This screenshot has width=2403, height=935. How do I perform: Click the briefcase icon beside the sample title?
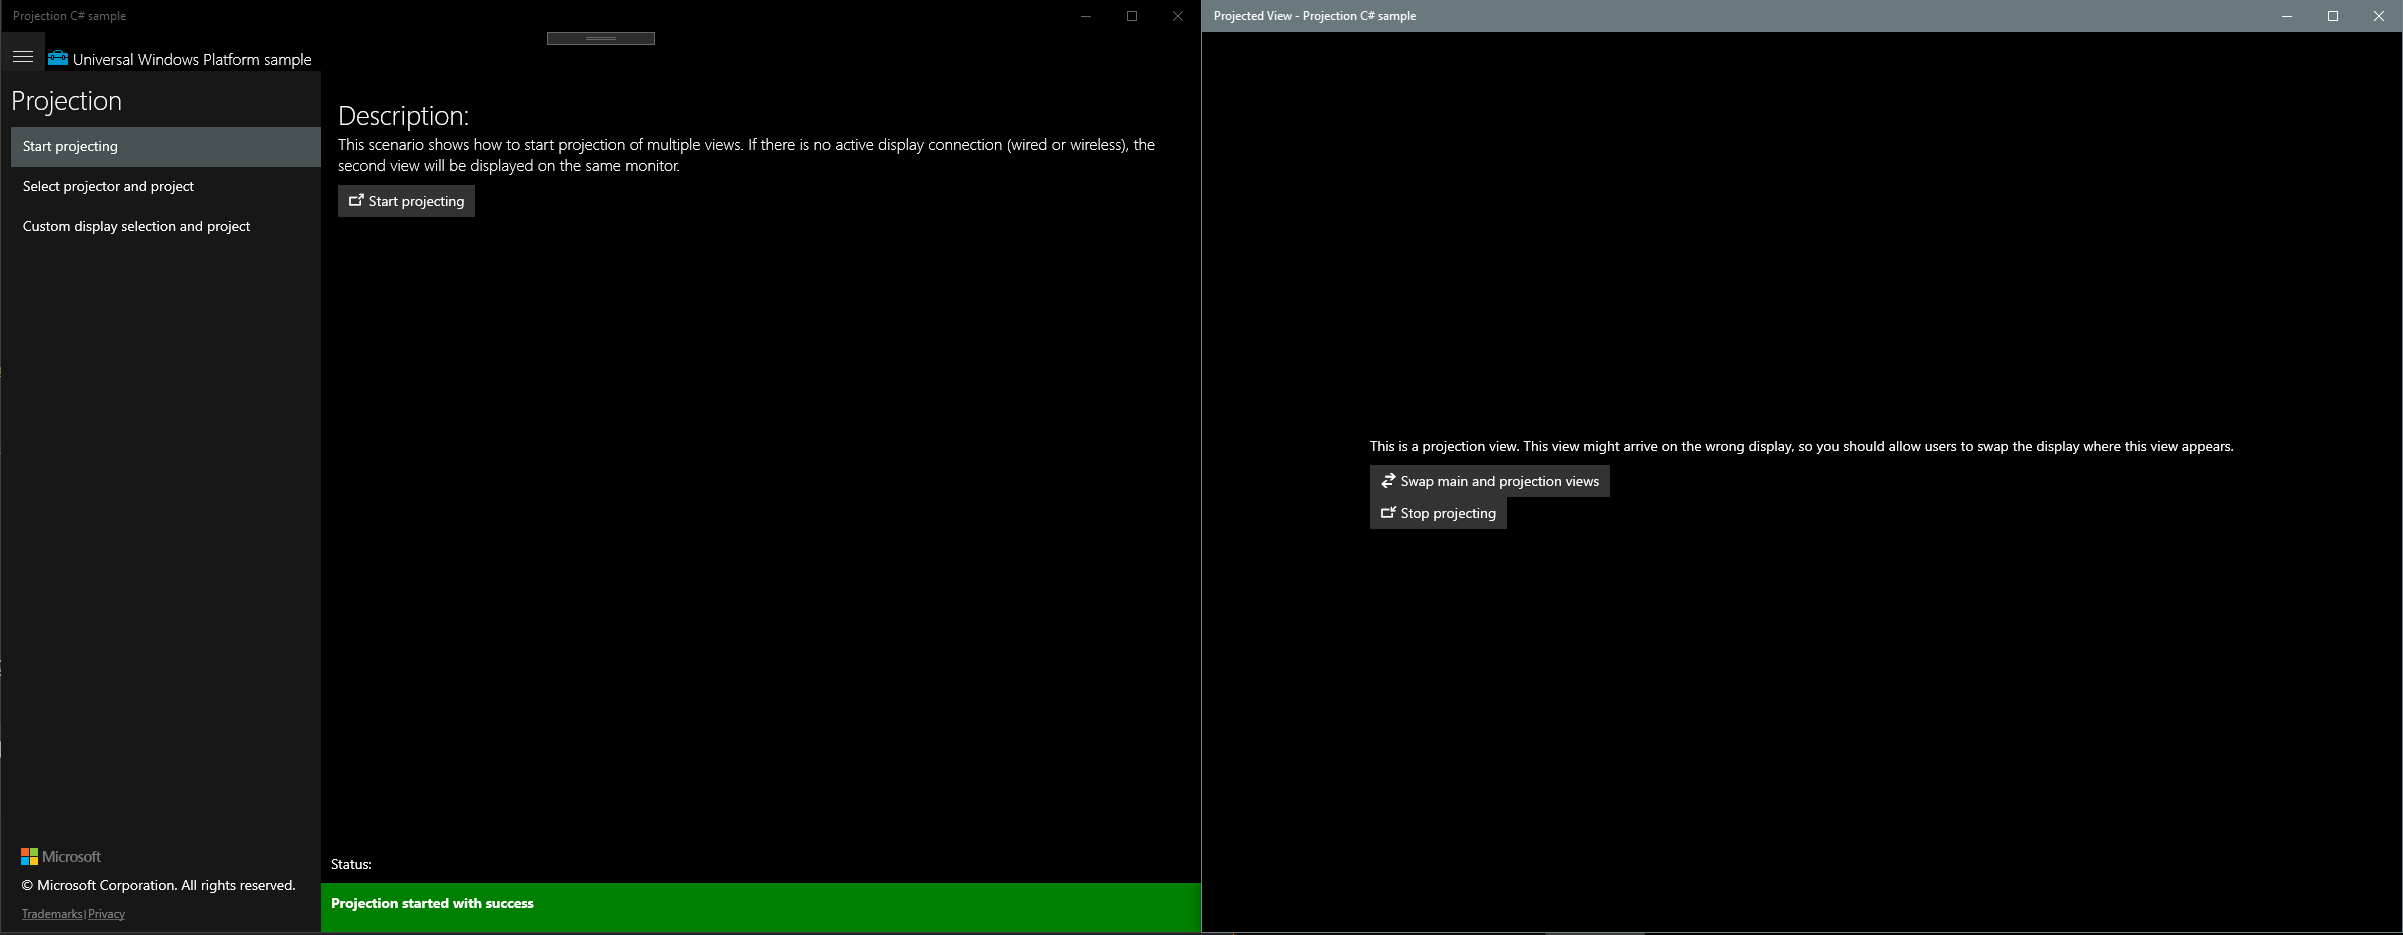point(57,59)
